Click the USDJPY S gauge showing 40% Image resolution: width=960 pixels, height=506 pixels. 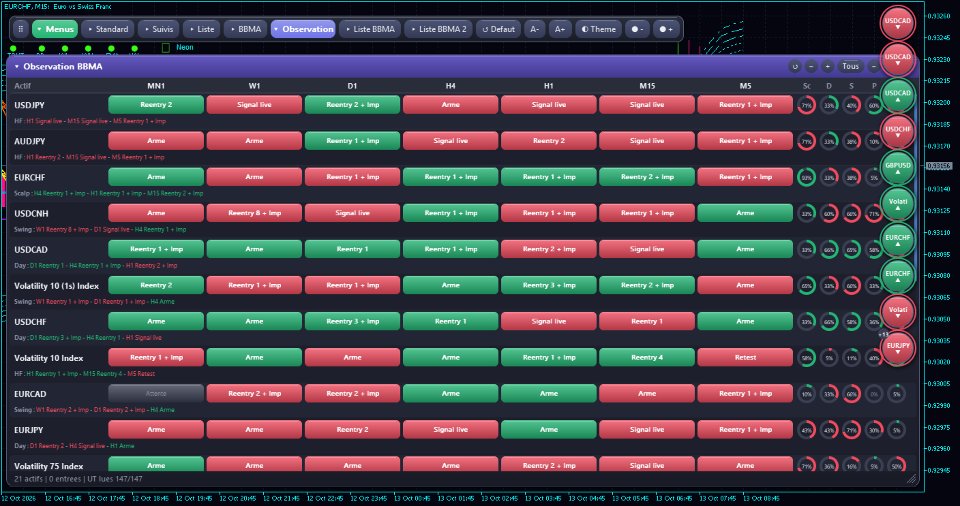[x=851, y=105]
